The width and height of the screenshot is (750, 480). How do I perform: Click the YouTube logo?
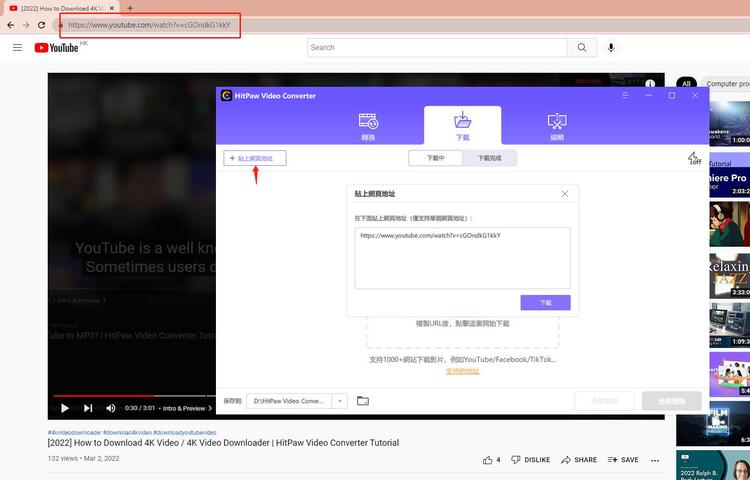tap(56, 47)
